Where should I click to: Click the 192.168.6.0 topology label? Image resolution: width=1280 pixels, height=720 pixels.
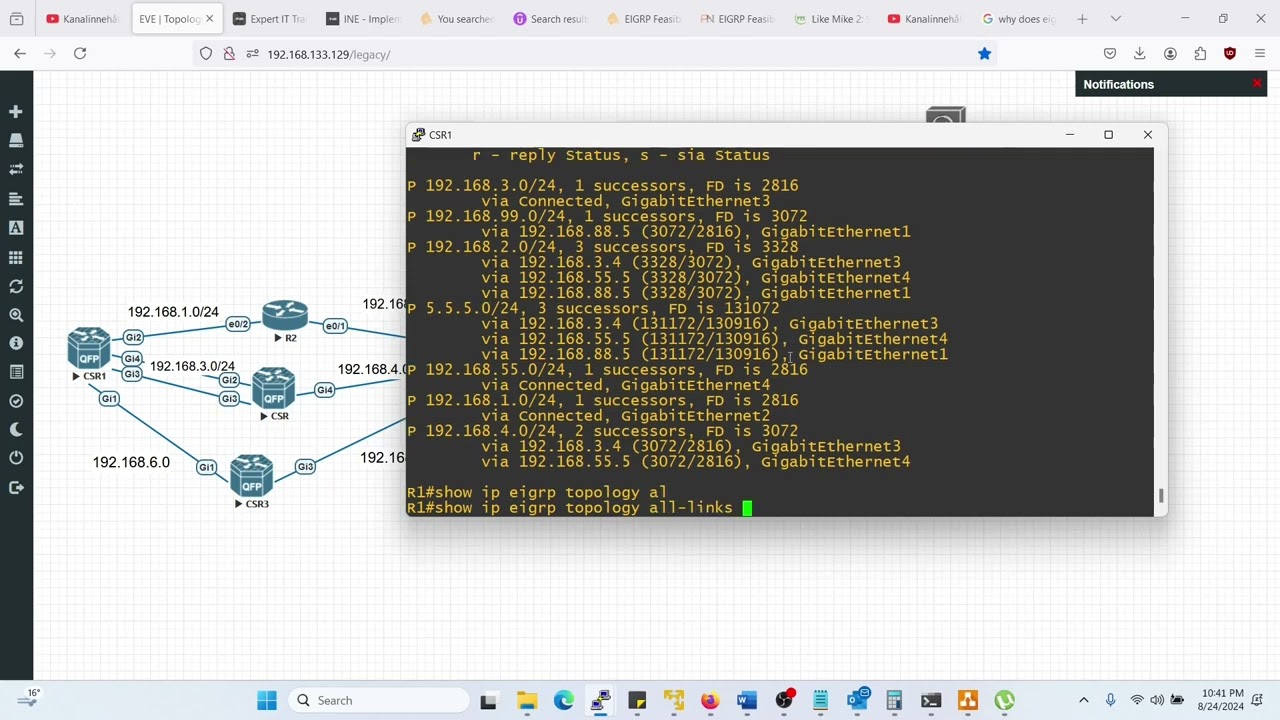click(x=131, y=462)
